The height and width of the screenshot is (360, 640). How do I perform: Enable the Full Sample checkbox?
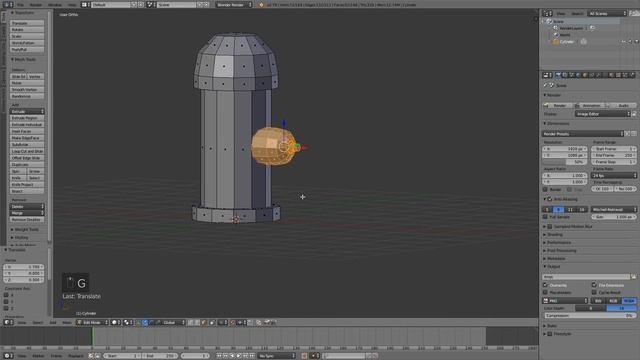click(545, 217)
